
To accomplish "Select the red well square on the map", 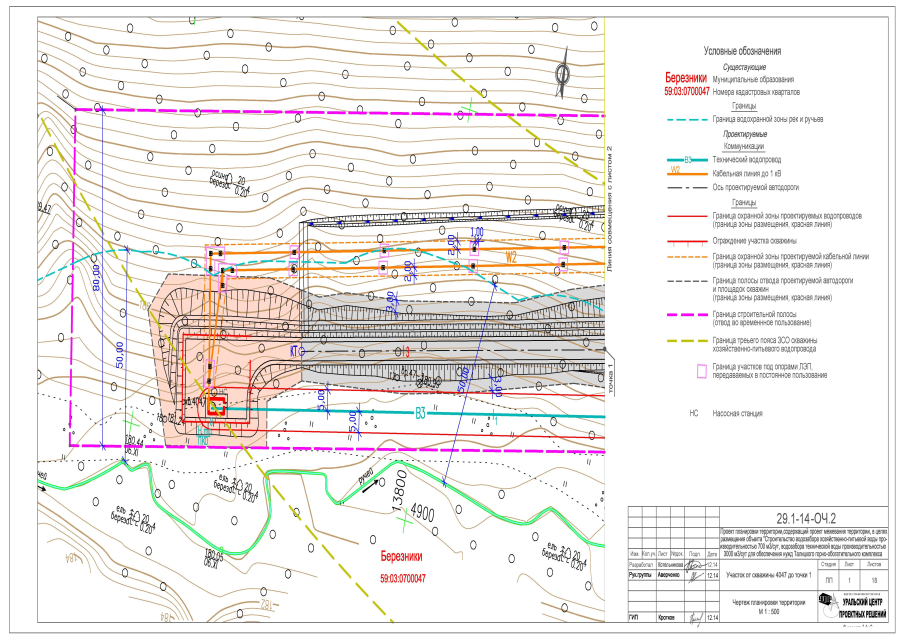I will [x=216, y=407].
